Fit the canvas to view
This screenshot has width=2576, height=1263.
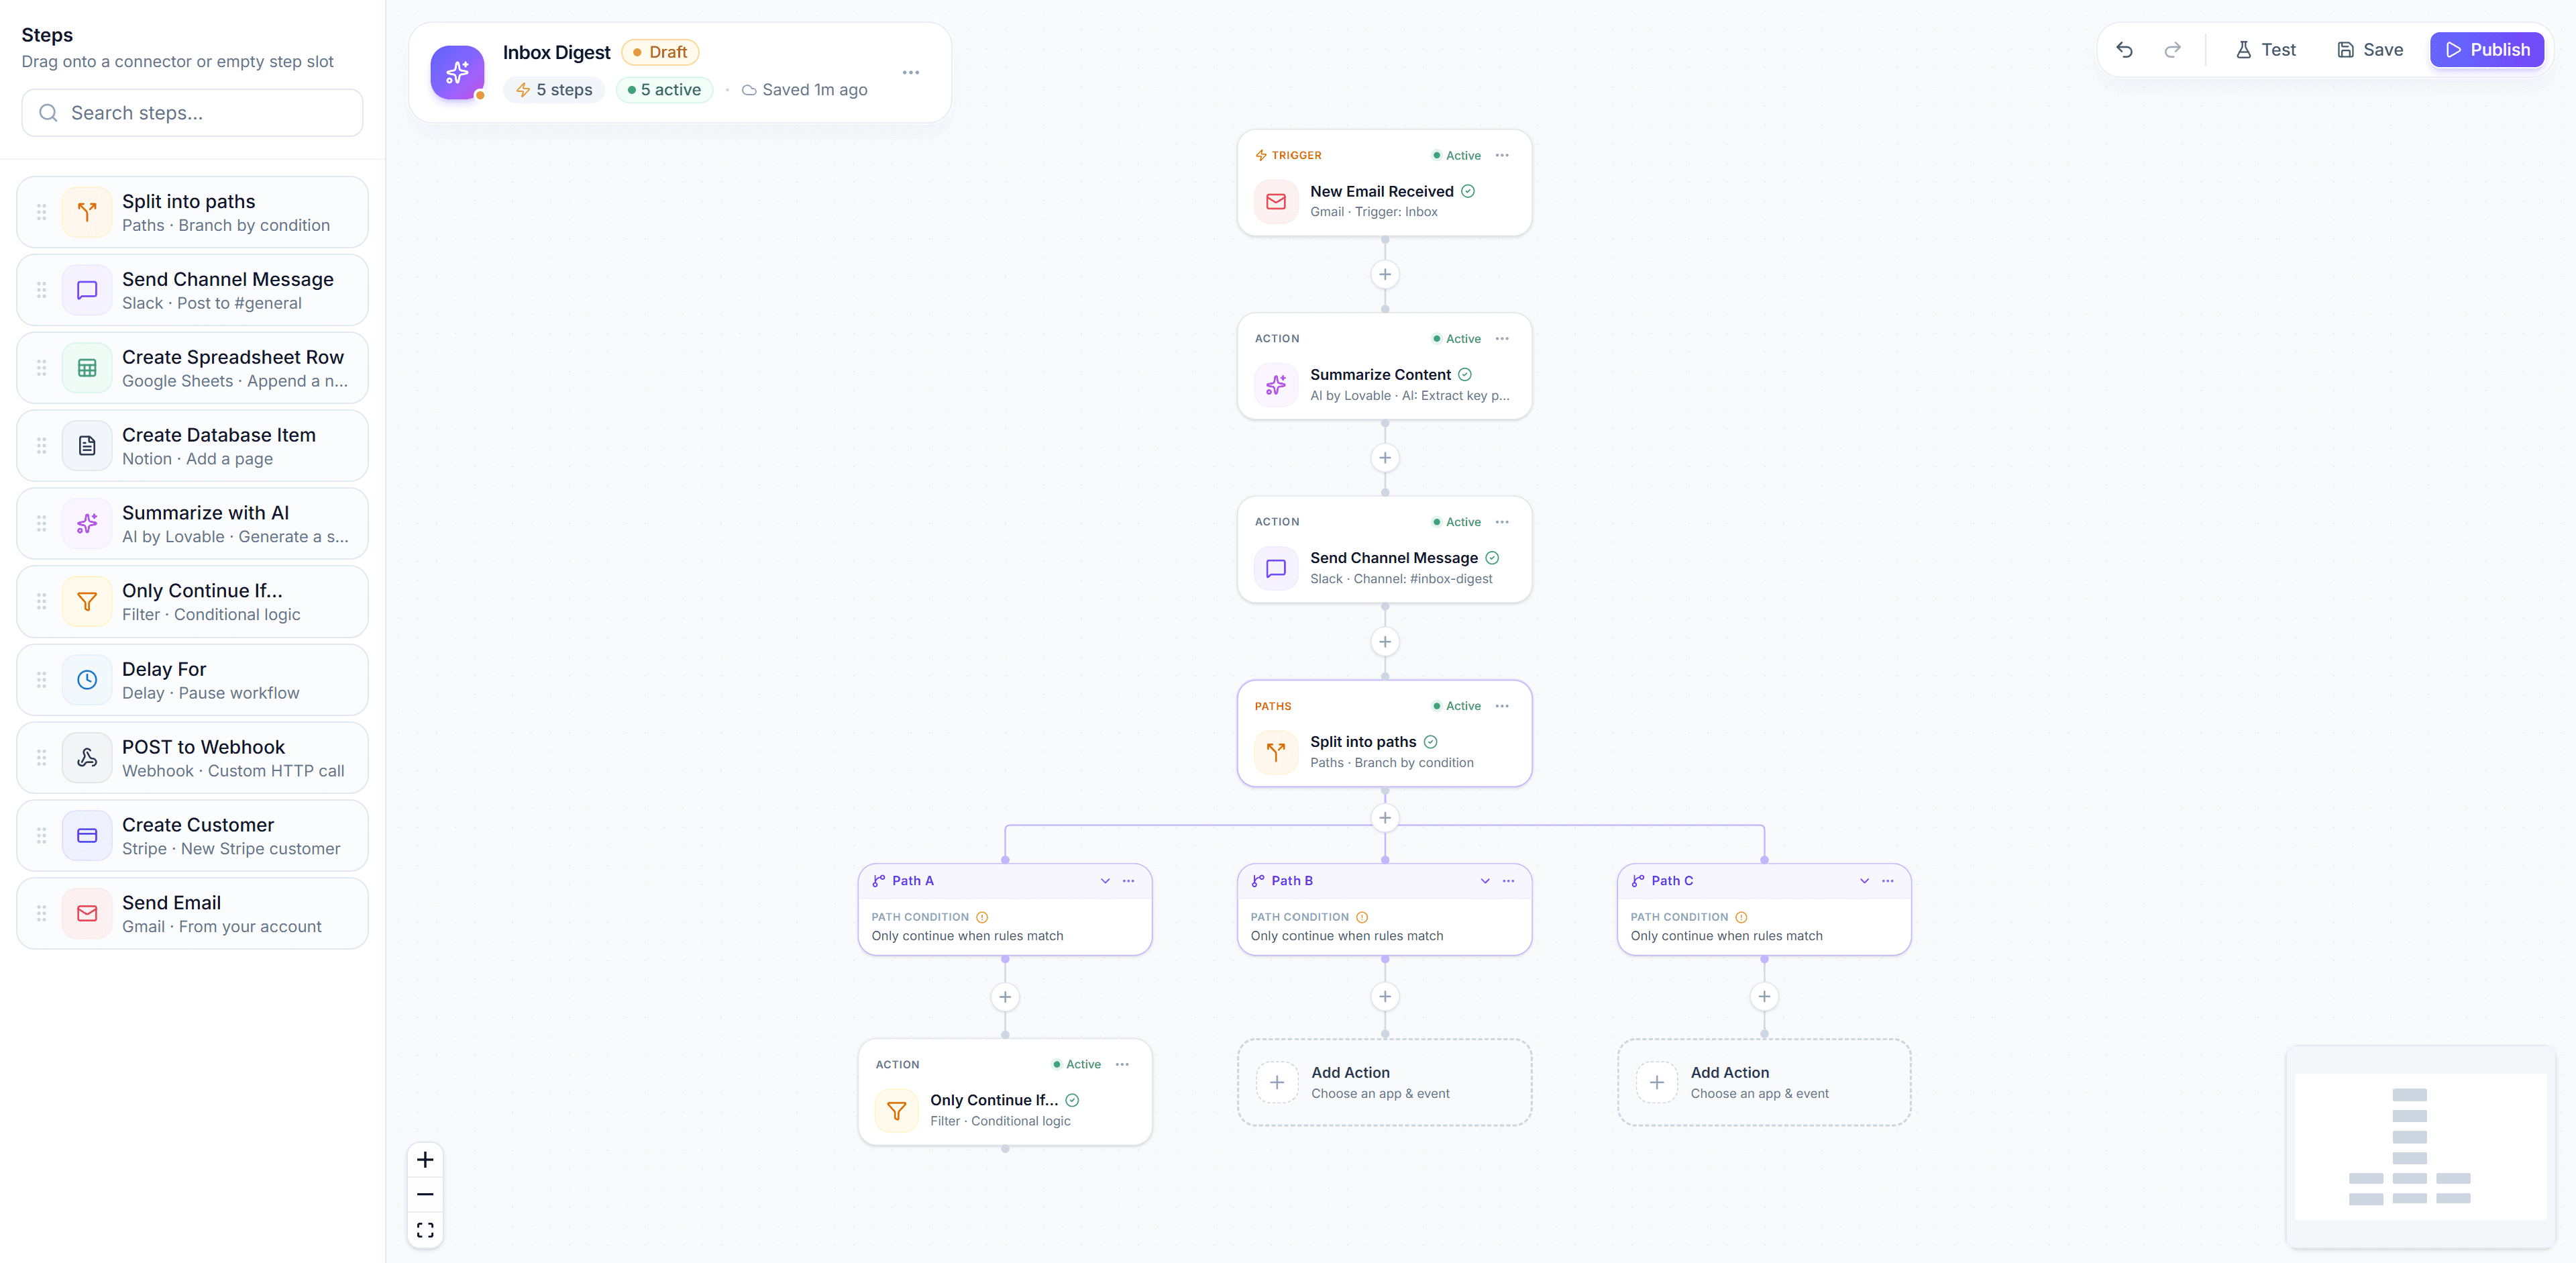(x=425, y=1230)
